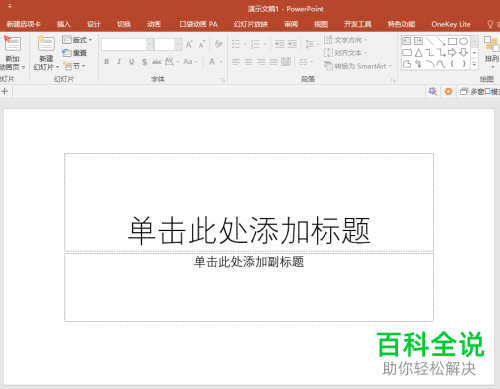Select the elbow arrow connector shape
500x389 pixels.
[441, 52]
